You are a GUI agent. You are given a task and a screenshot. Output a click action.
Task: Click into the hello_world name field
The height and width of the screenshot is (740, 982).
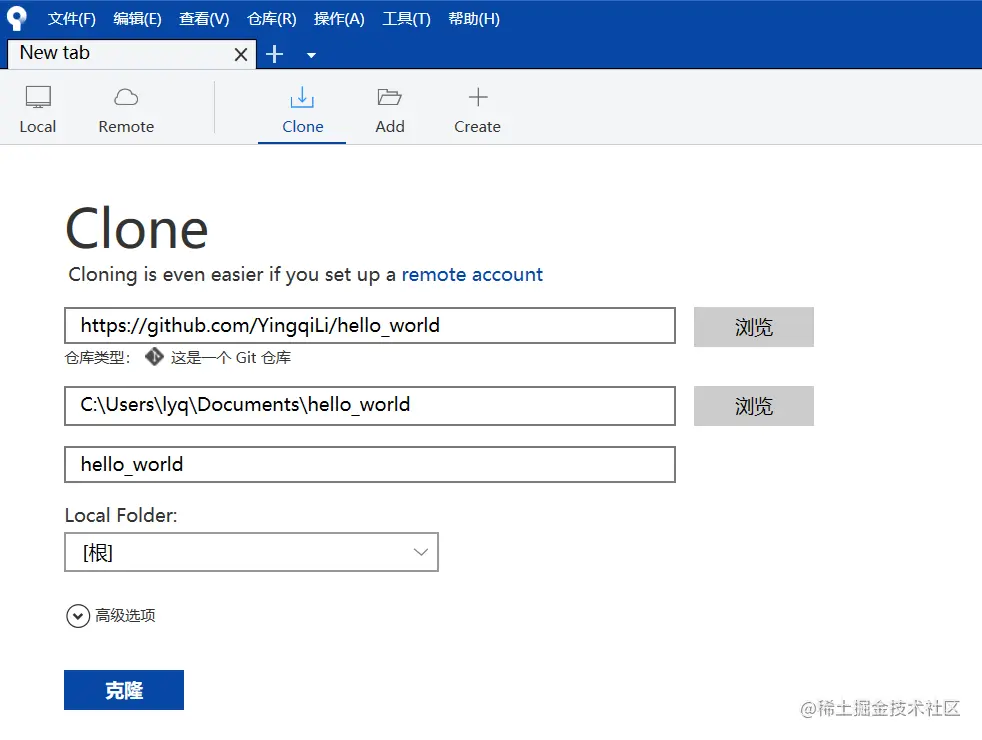click(x=370, y=465)
